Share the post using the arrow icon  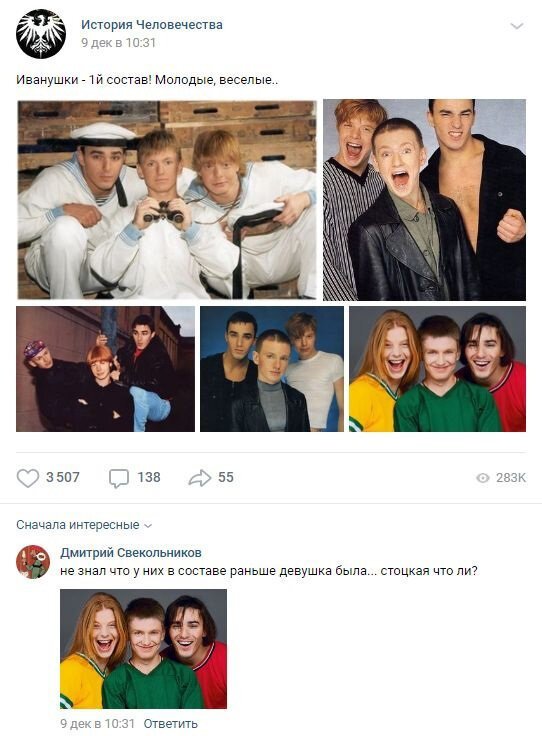click(x=200, y=478)
